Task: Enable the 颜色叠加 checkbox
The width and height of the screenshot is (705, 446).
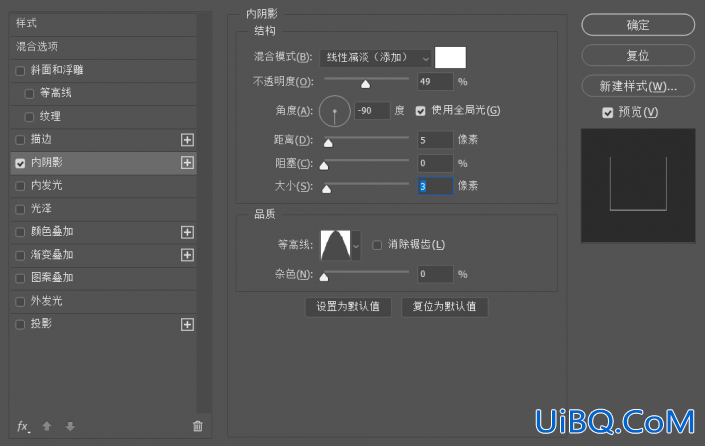Action: [x=20, y=232]
